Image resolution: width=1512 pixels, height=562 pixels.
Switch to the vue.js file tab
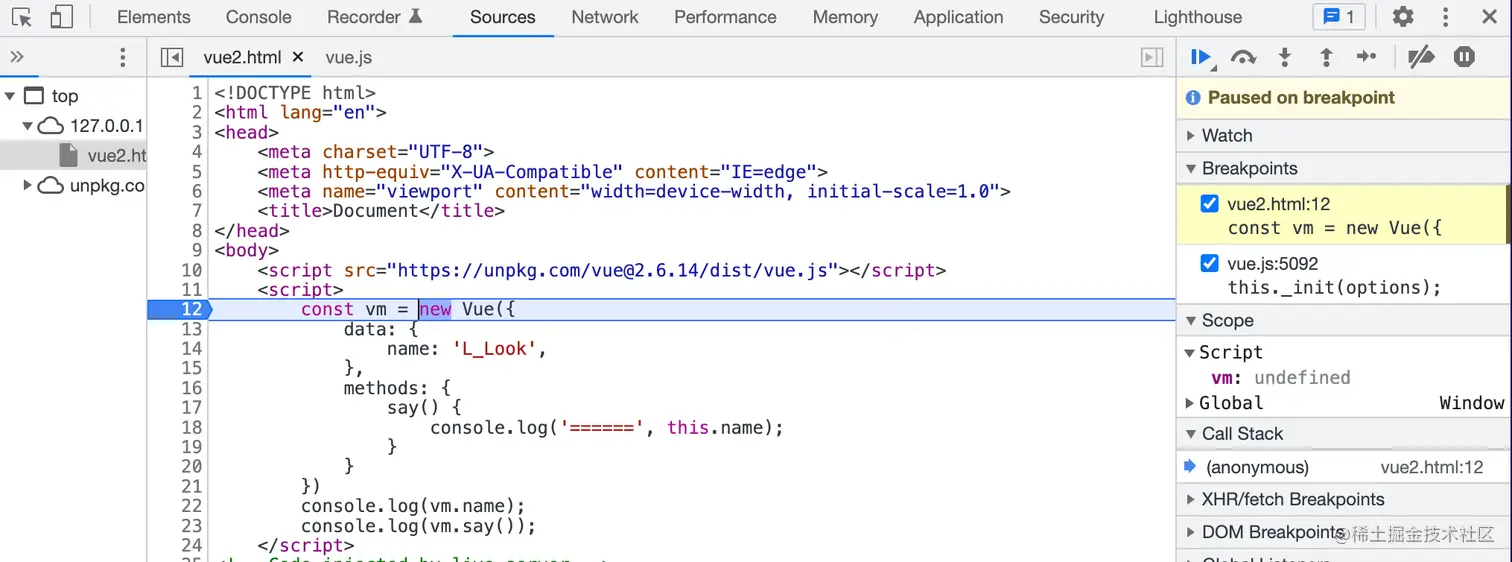click(349, 58)
